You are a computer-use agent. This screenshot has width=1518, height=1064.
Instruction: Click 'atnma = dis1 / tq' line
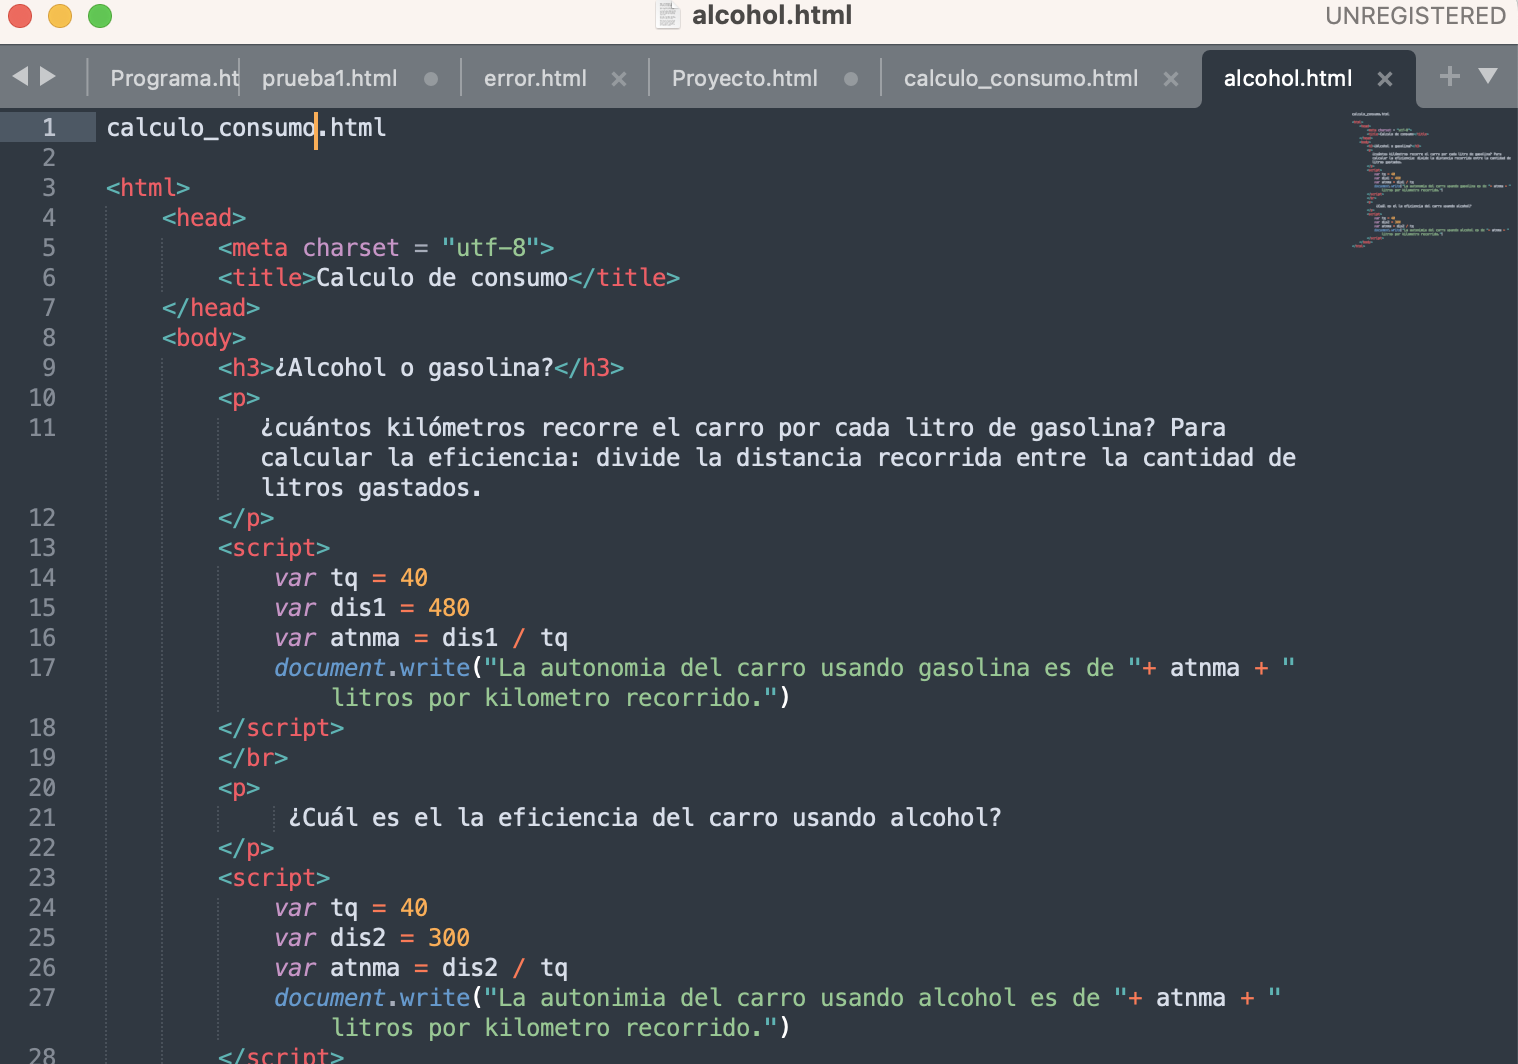tap(449, 637)
